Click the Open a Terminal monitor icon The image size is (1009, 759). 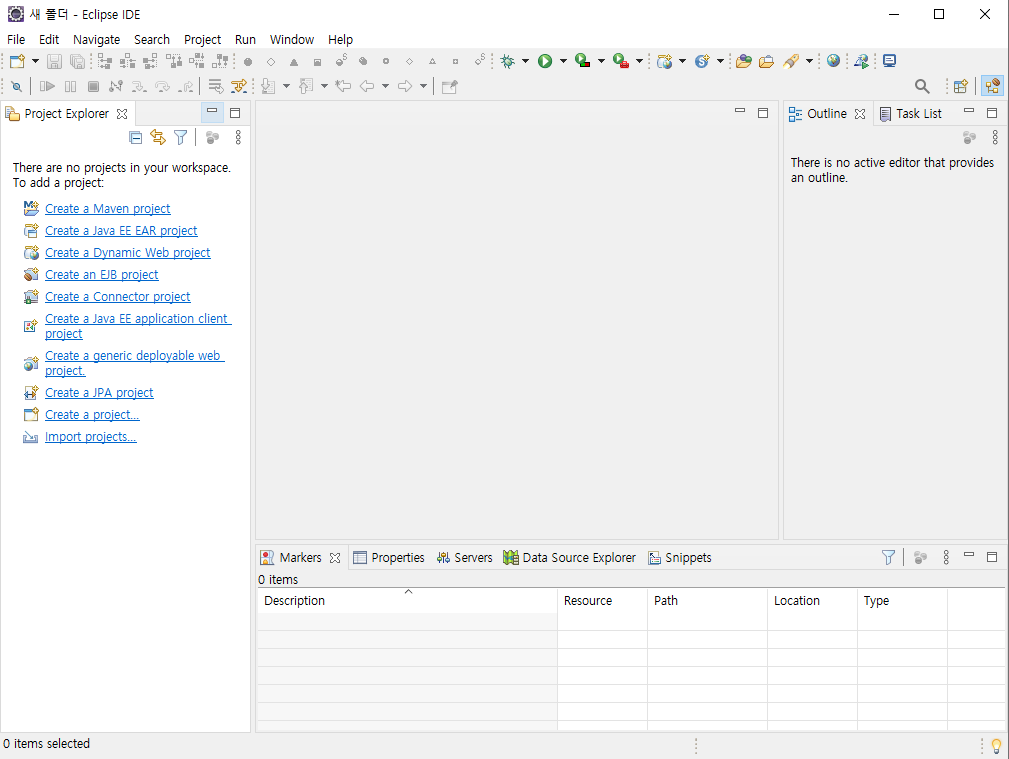(890, 61)
